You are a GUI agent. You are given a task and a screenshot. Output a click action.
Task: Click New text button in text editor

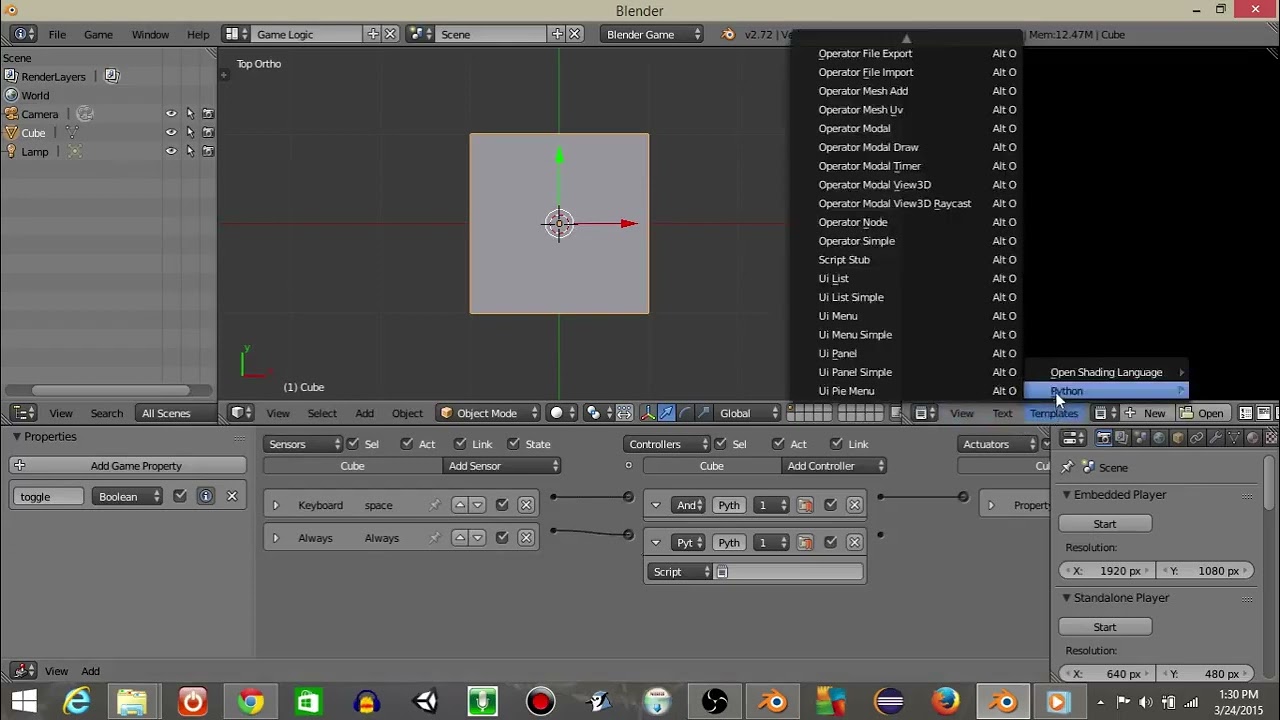pos(1145,413)
